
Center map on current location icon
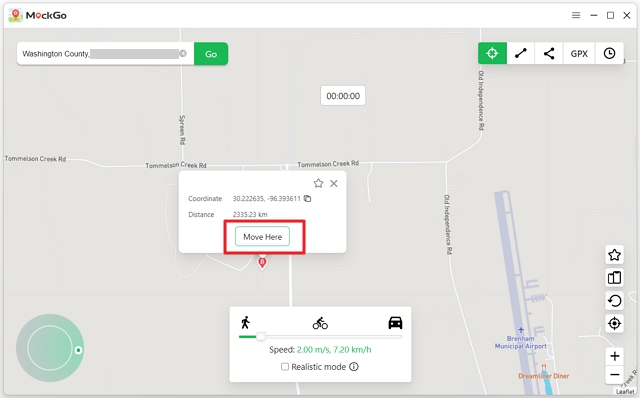[x=614, y=324]
